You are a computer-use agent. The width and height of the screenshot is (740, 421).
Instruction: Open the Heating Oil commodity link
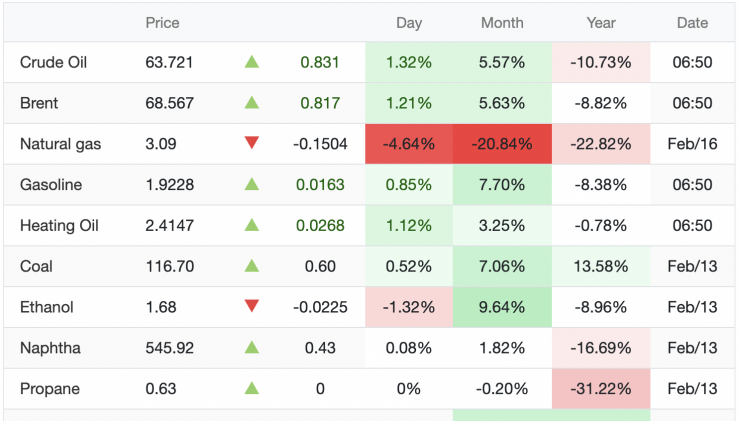coord(58,226)
